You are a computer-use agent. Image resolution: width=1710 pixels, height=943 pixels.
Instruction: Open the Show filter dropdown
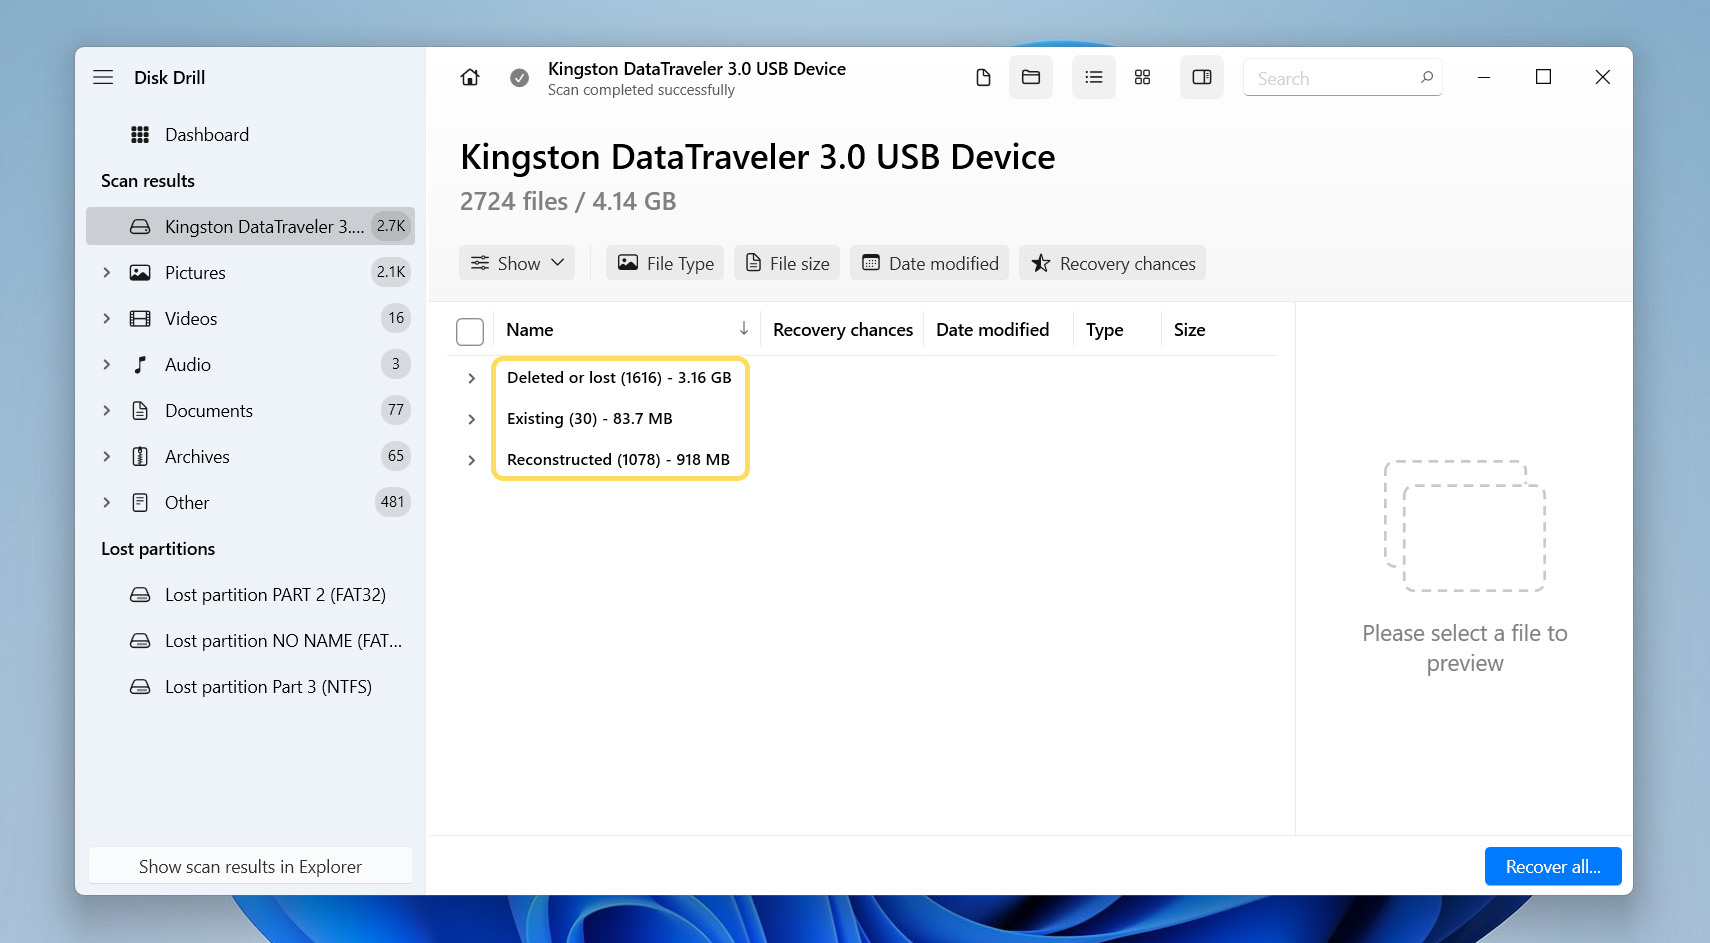tap(517, 263)
